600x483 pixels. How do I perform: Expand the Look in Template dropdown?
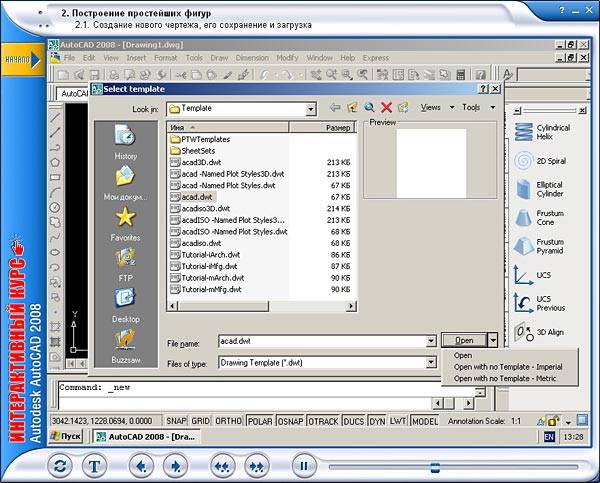[311, 109]
